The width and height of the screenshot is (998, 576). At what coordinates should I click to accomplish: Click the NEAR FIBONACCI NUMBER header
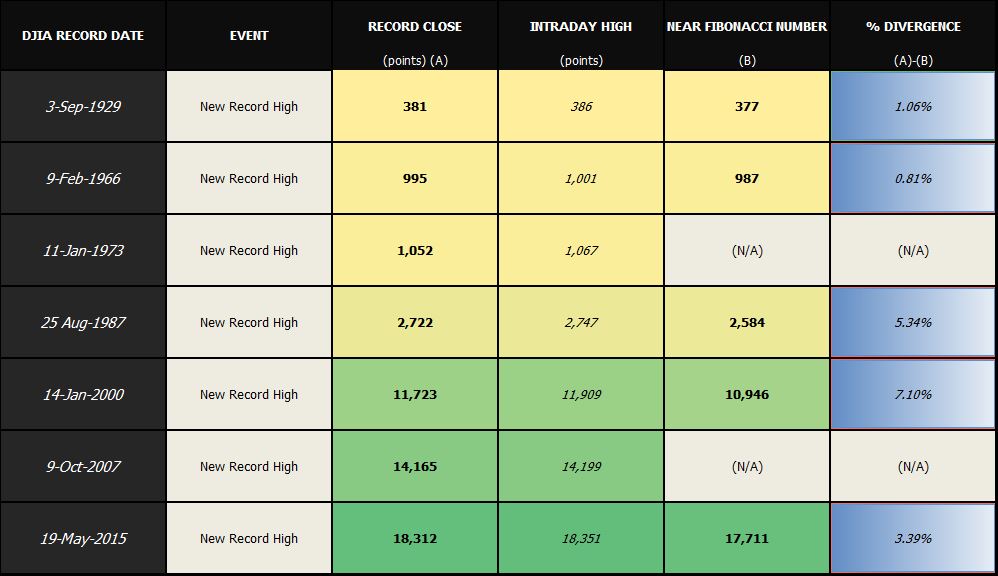pyautogui.click(x=747, y=27)
